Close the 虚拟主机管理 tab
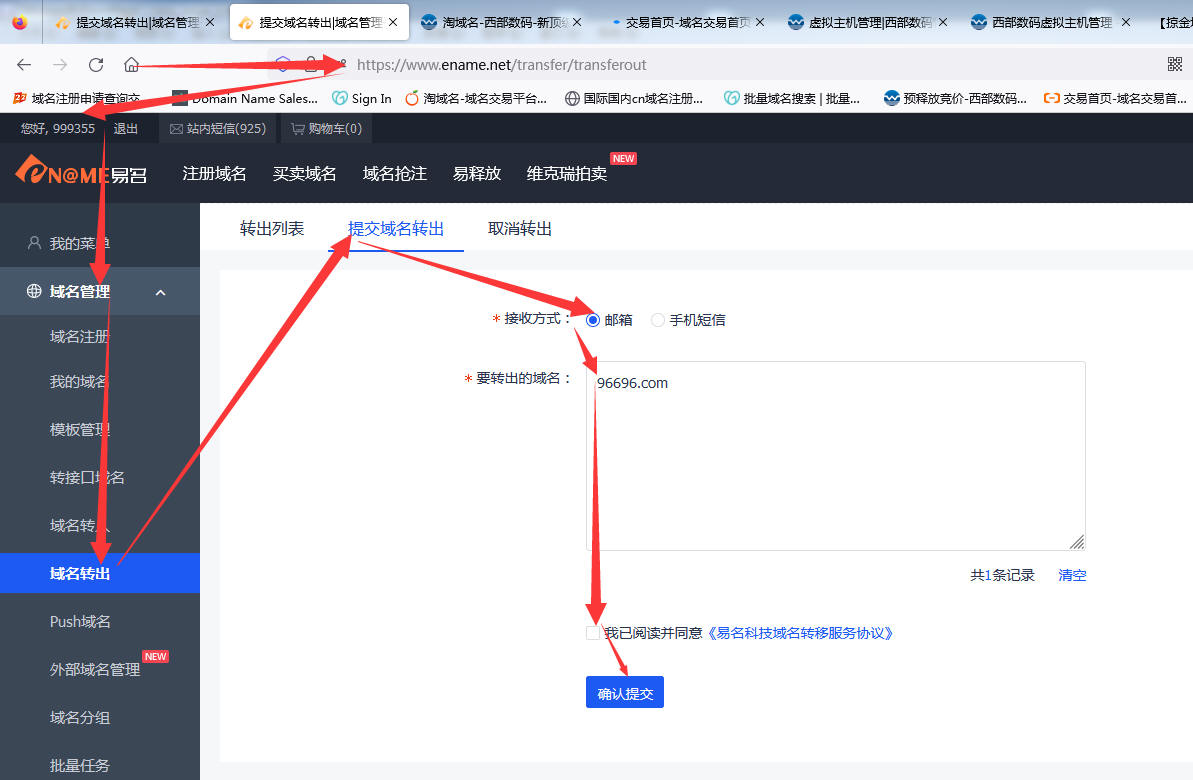 943,23
